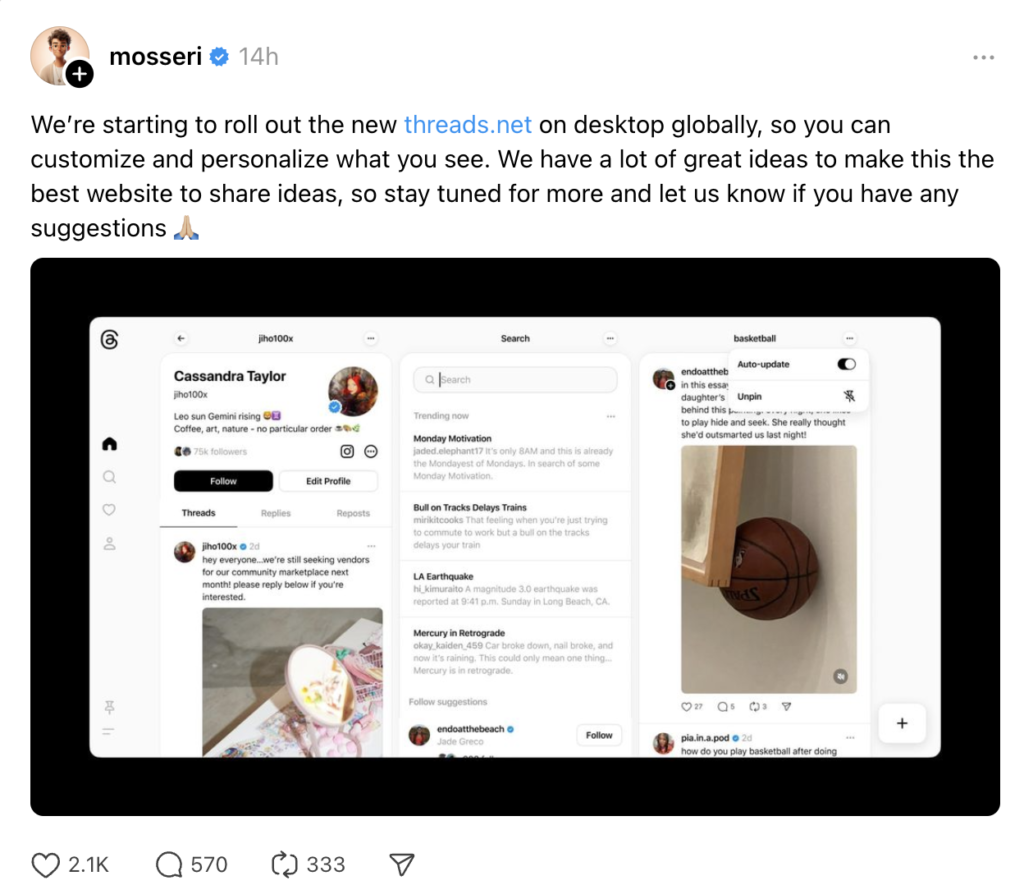Click the sidebar pin icon
Viewport: 1024px width, 885px height.
point(109,707)
